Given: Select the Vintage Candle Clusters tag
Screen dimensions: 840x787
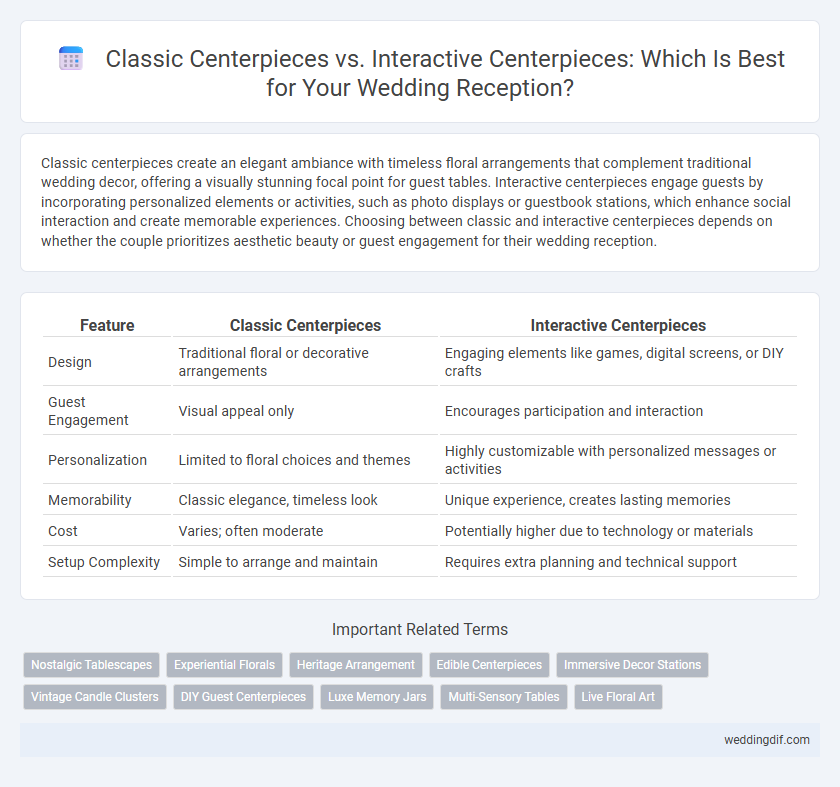Looking at the screenshot, I should click(x=95, y=697).
